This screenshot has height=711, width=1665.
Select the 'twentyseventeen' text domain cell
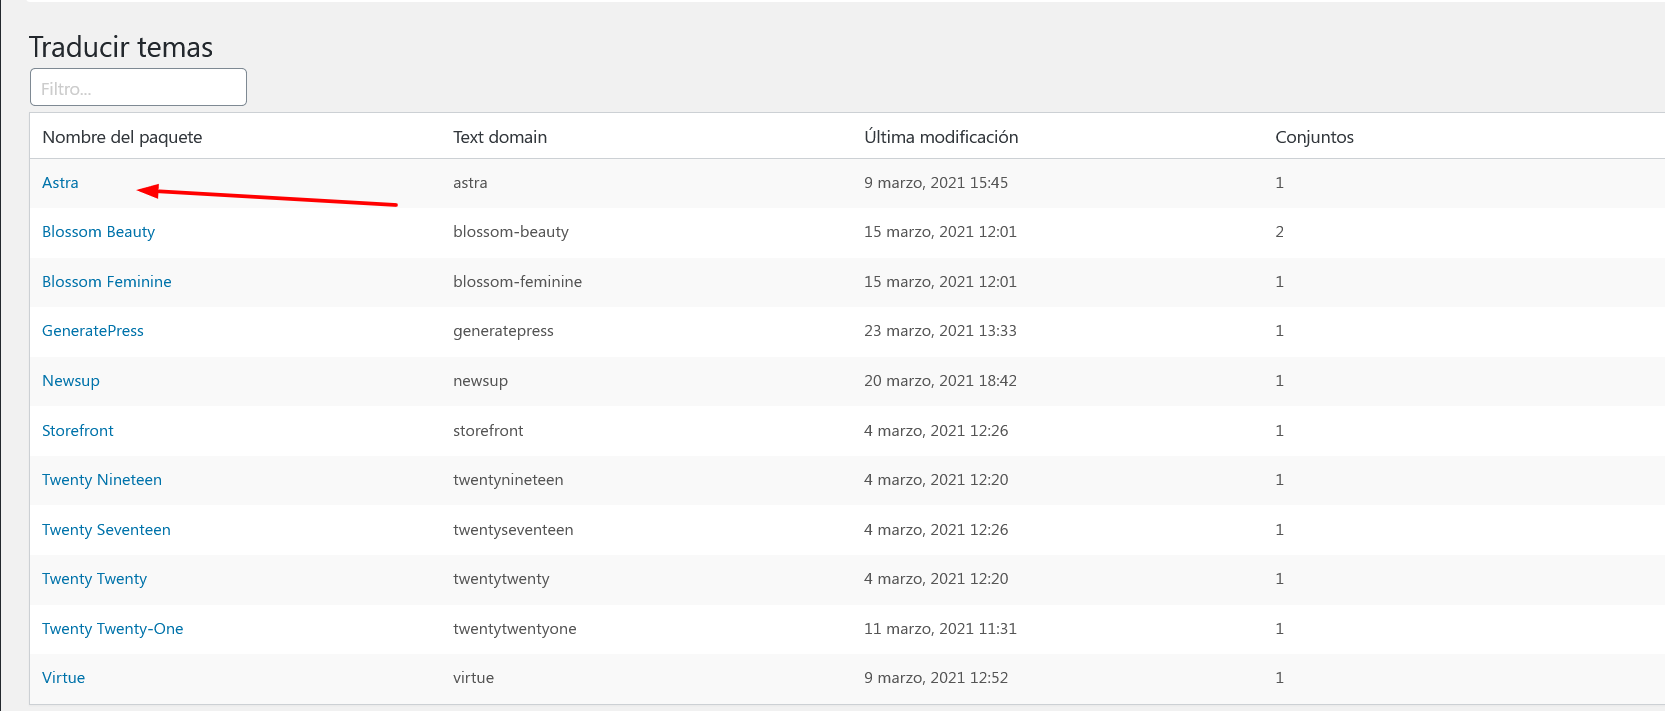click(x=513, y=530)
